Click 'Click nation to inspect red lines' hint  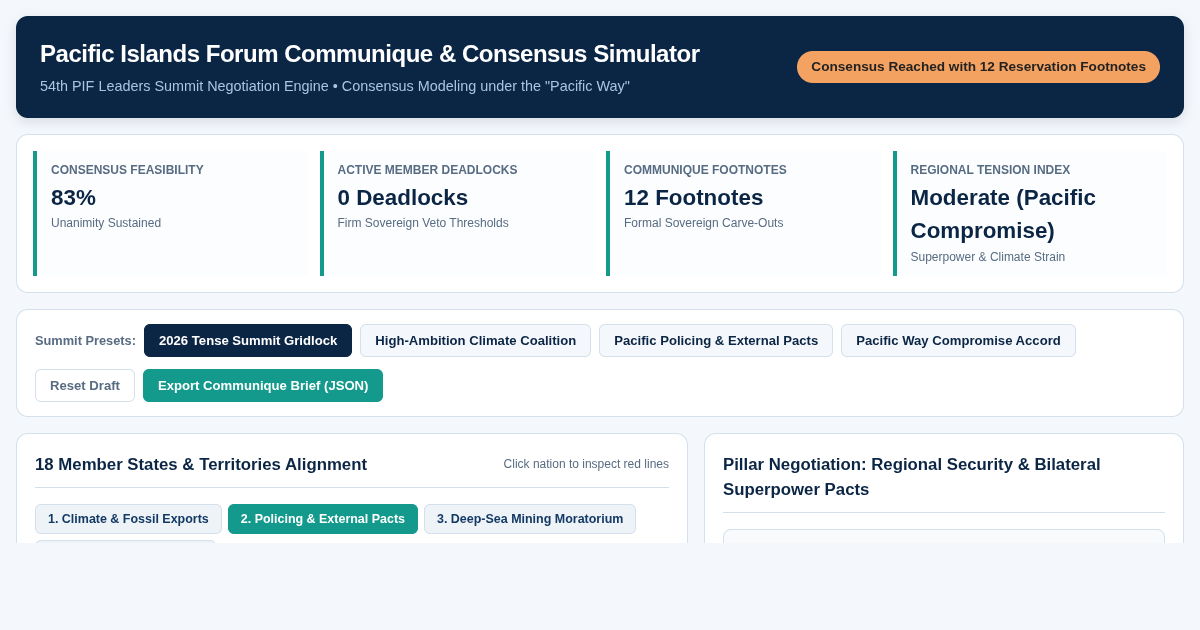(x=586, y=464)
